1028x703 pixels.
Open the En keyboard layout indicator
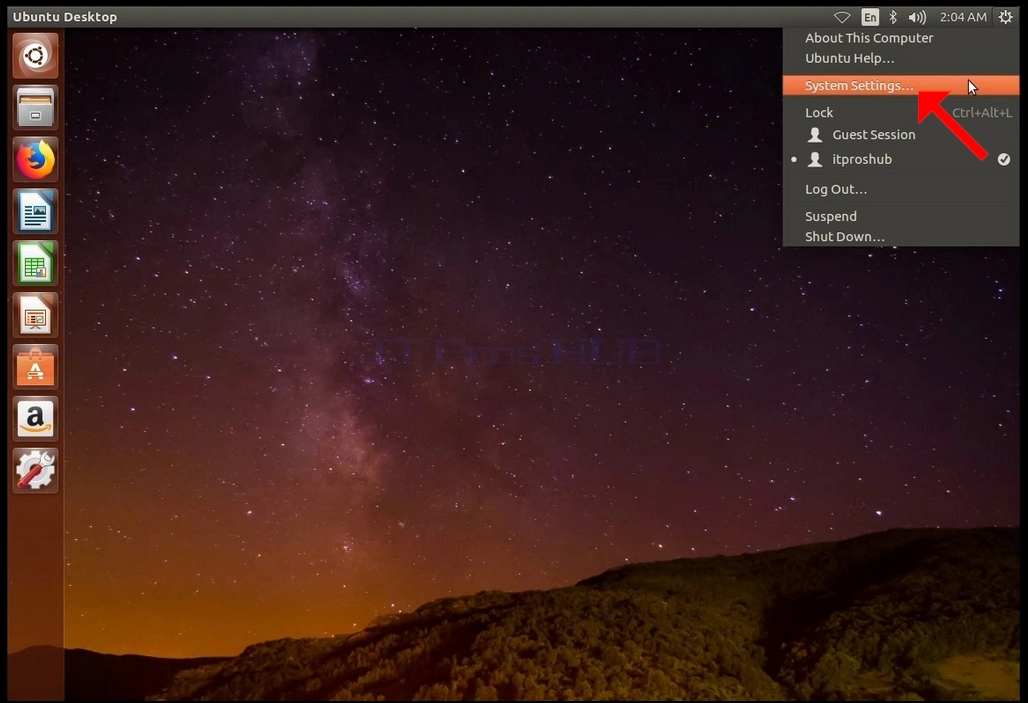click(x=870, y=17)
